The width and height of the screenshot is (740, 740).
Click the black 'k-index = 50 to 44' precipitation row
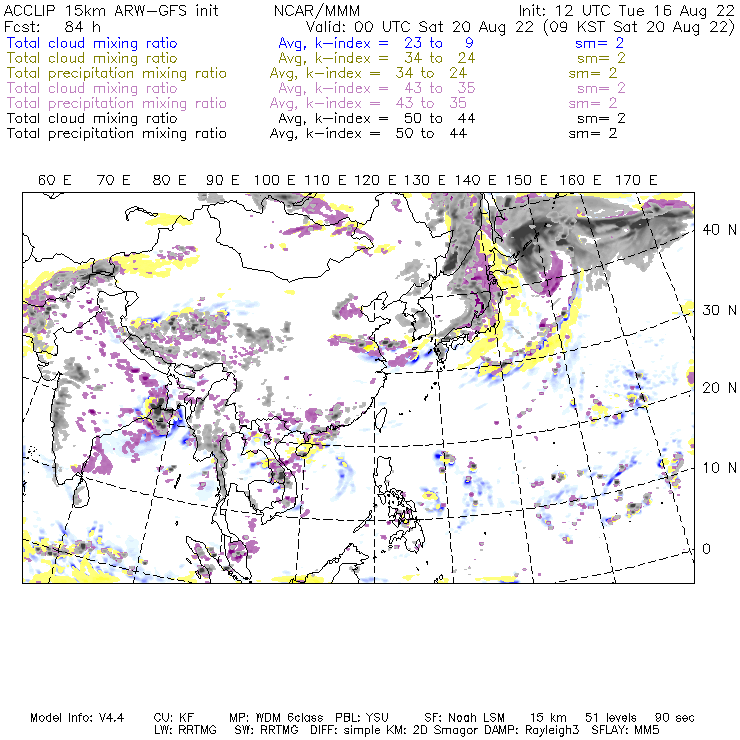(387, 134)
